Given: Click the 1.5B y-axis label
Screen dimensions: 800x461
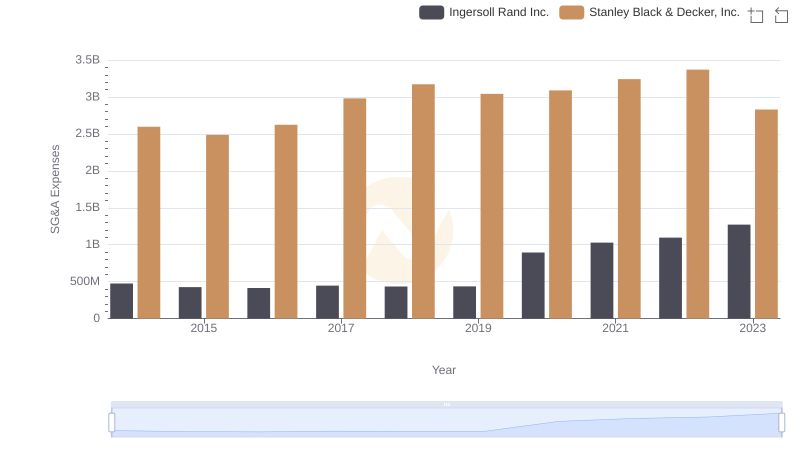Looking at the screenshot, I should (x=88, y=207).
